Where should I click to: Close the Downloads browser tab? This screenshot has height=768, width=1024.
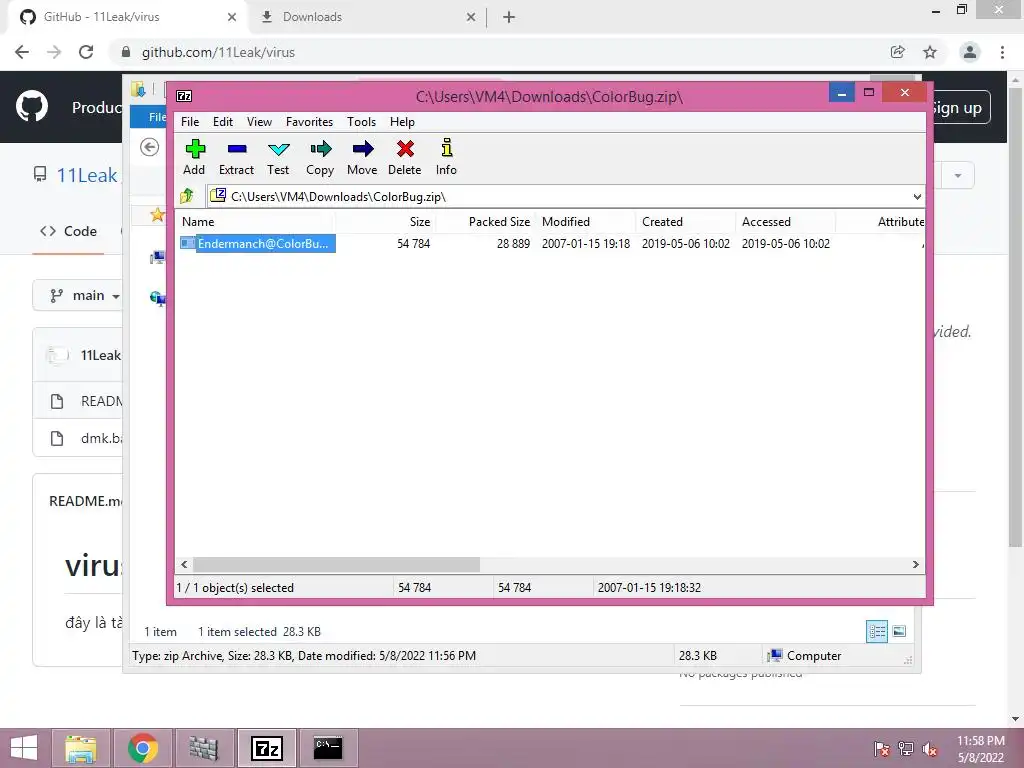(471, 17)
